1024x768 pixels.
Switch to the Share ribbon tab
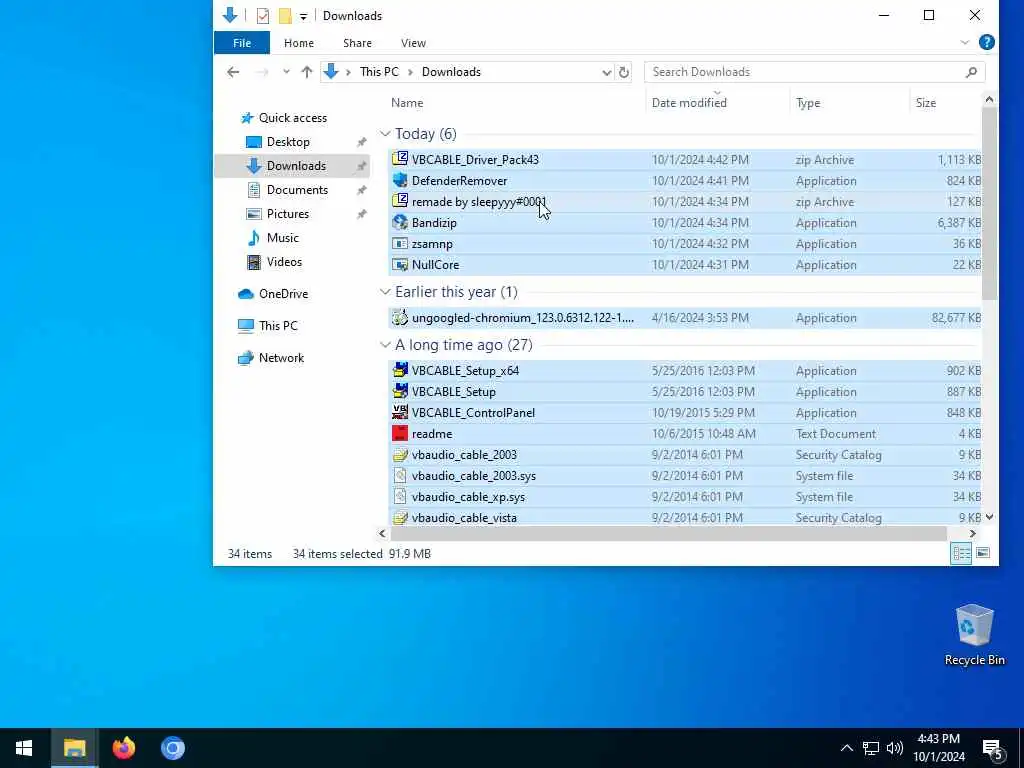[357, 43]
